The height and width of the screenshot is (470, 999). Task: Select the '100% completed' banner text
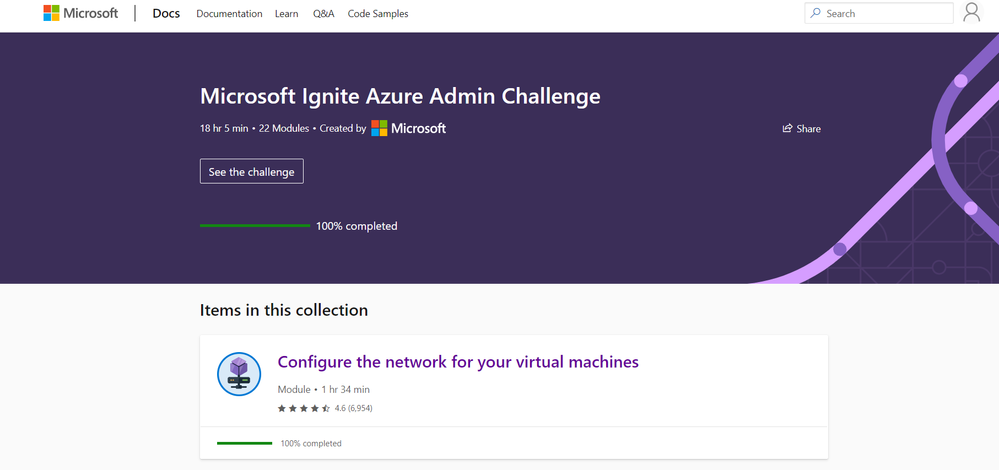click(357, 226)
